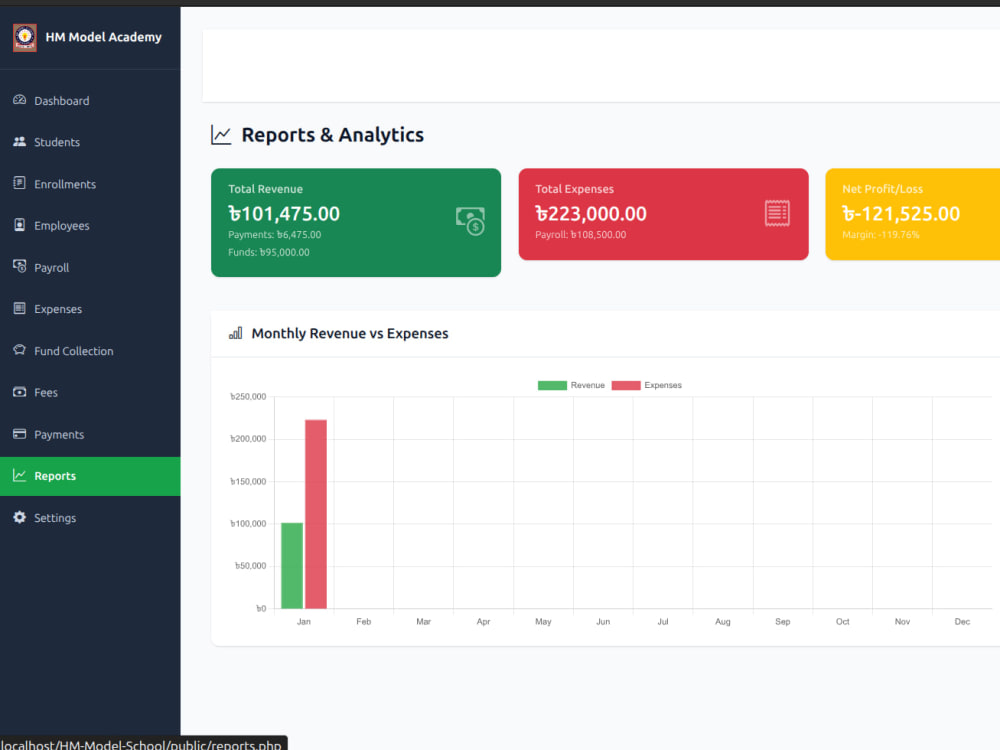
Task: Click the Total Revenue card label
Action: (265, 189)
